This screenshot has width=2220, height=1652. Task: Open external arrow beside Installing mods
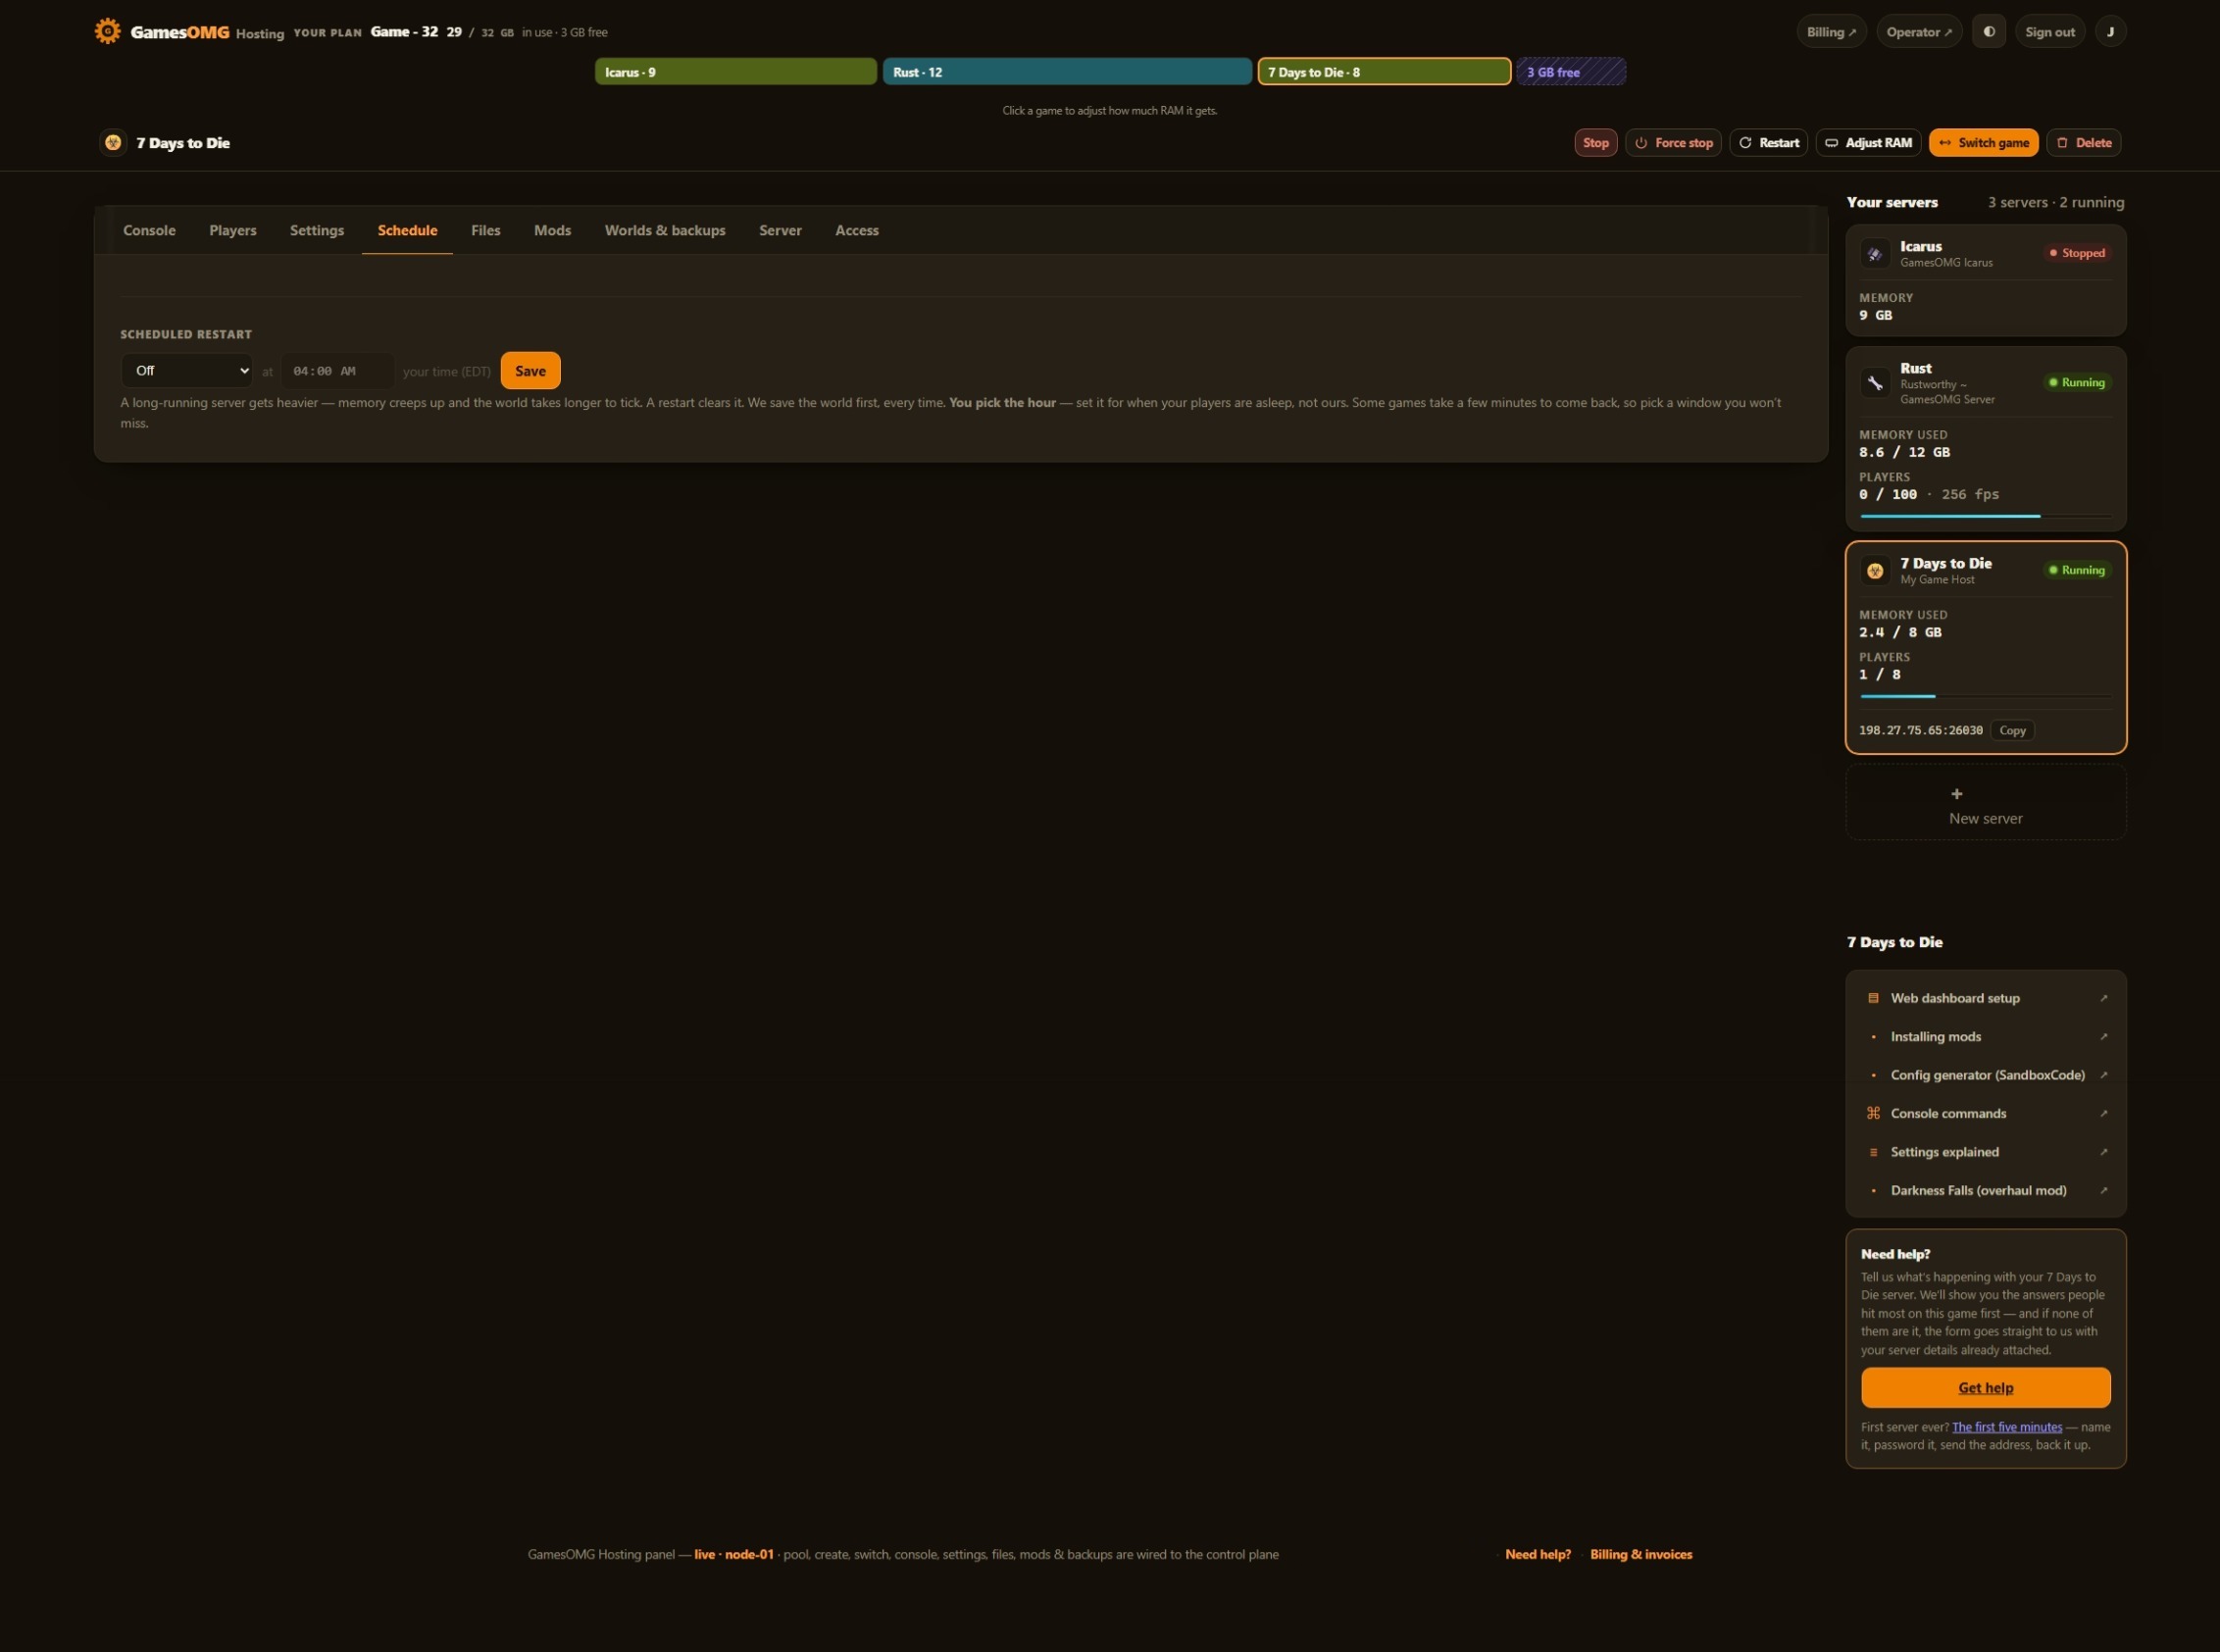[2103, 1037]
